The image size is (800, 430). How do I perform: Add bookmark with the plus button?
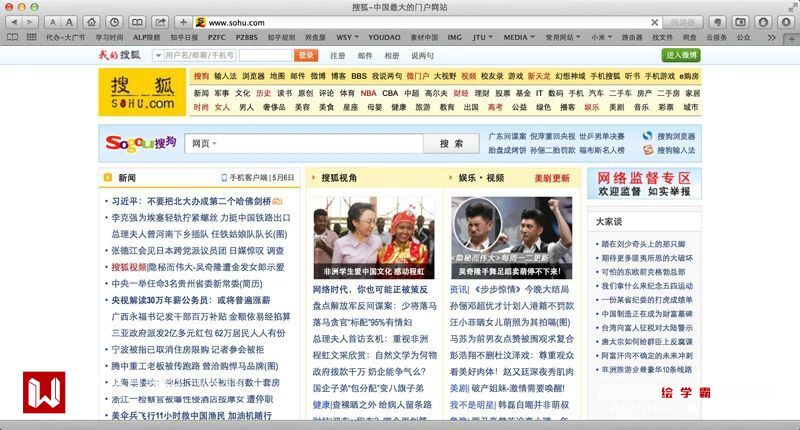tap(183, 22)
